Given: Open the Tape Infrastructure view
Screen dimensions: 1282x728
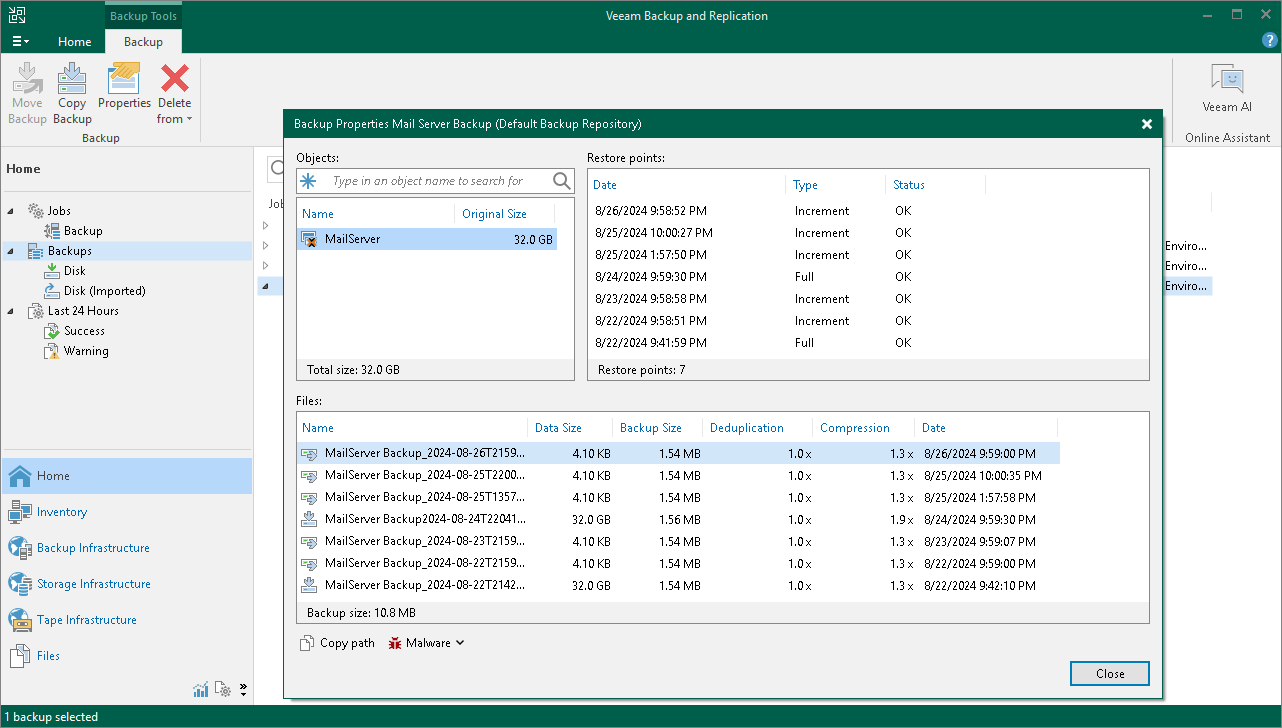Looking at the screenshot, I should coord(86,620).
